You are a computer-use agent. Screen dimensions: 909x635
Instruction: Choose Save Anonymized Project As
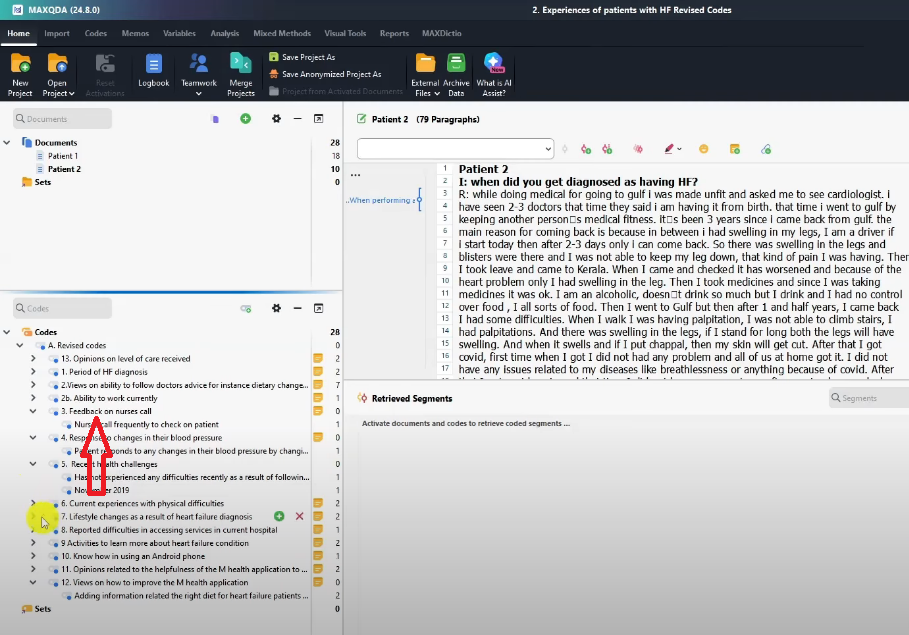click(x=325, y=74)
